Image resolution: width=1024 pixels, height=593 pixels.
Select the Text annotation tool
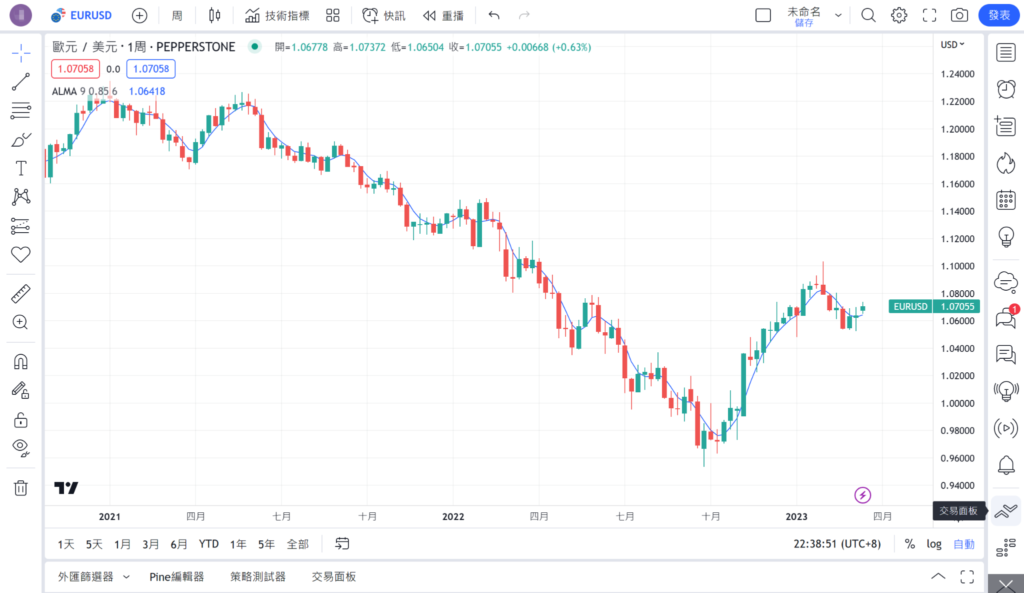click(20, 168)
